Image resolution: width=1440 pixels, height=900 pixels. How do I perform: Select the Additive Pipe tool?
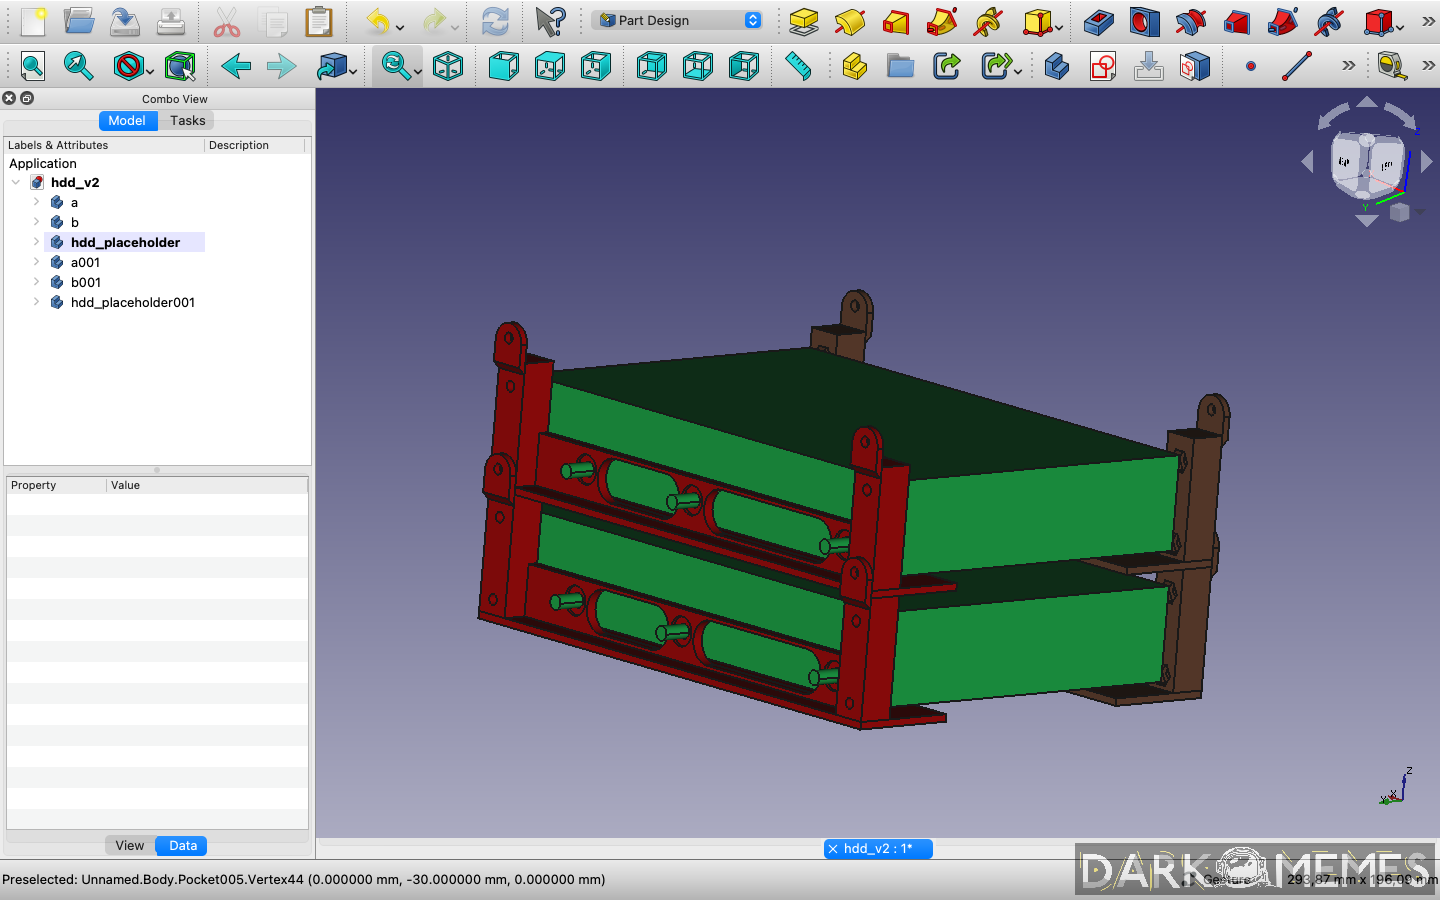pyautogui.click(x=942, y=21)
